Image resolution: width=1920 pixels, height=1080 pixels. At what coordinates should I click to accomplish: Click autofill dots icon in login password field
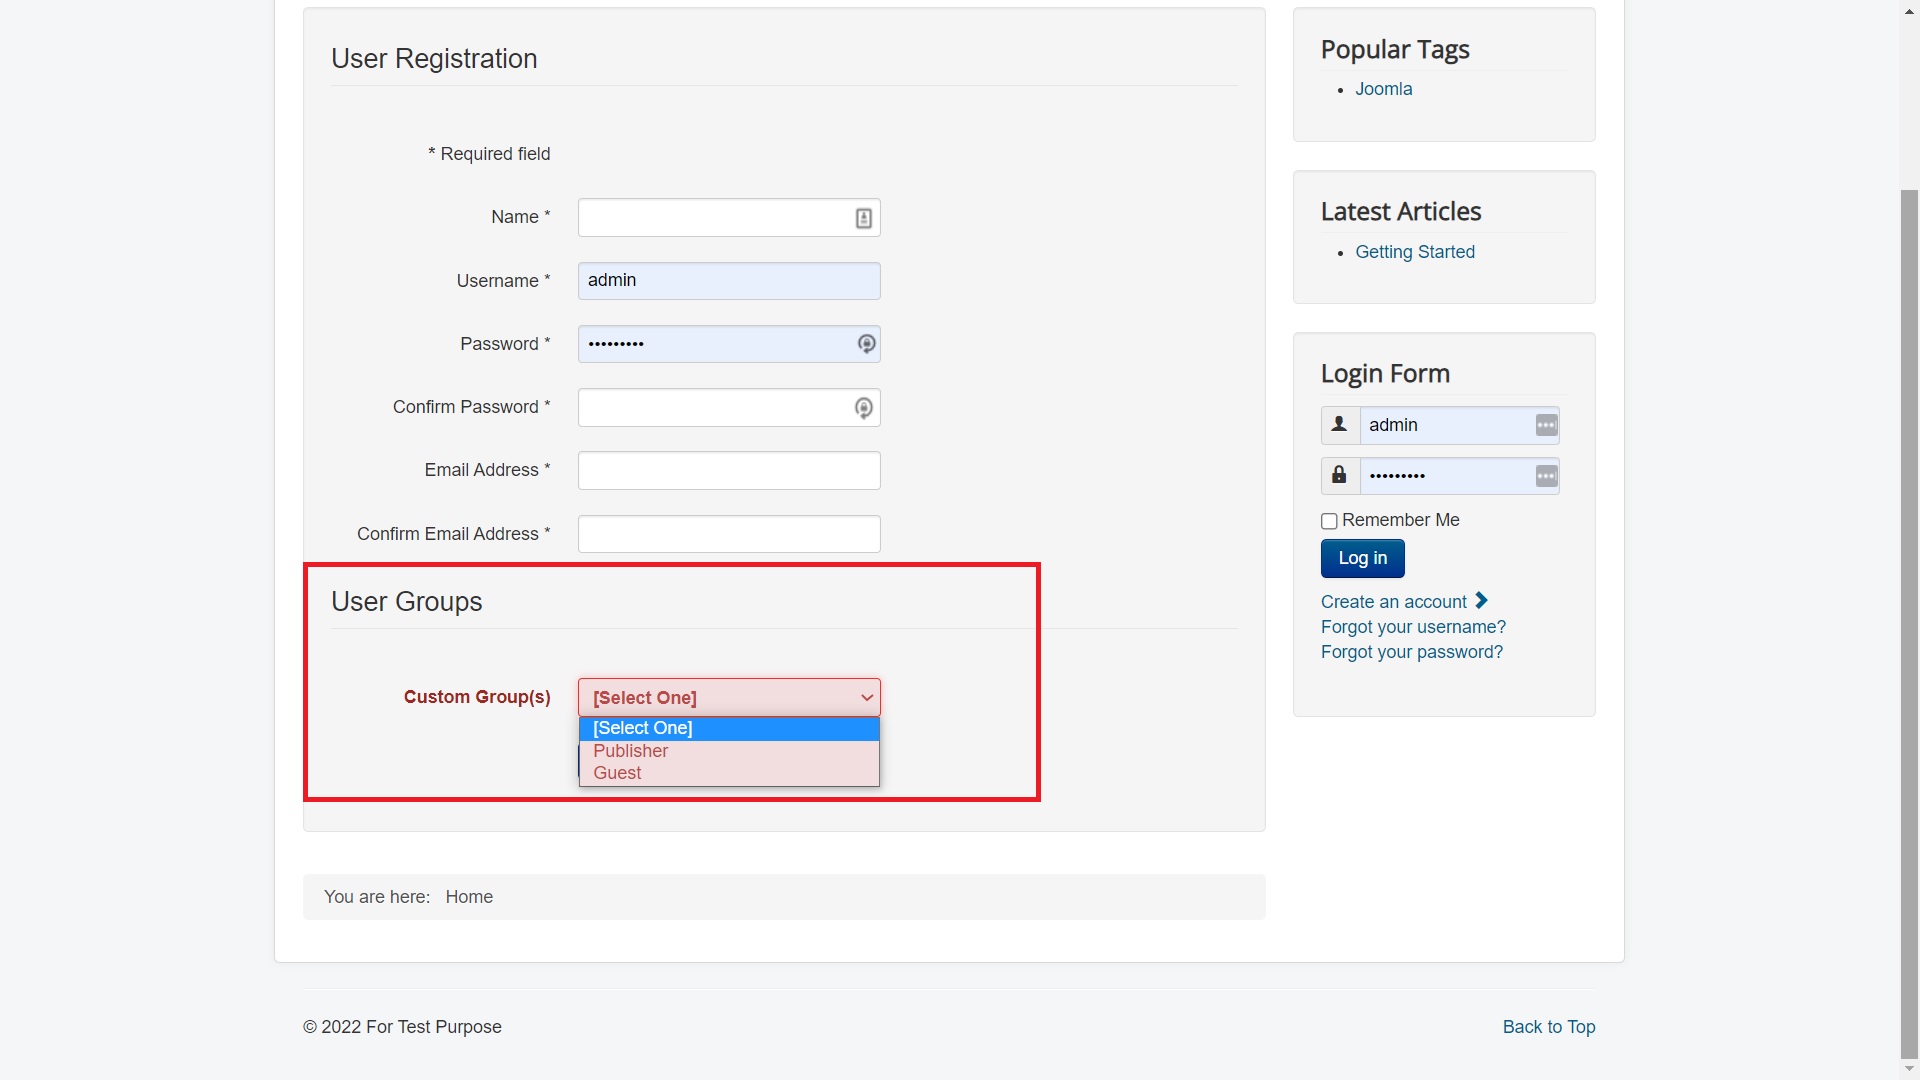pyautogui.click(x=1546, y=476)
